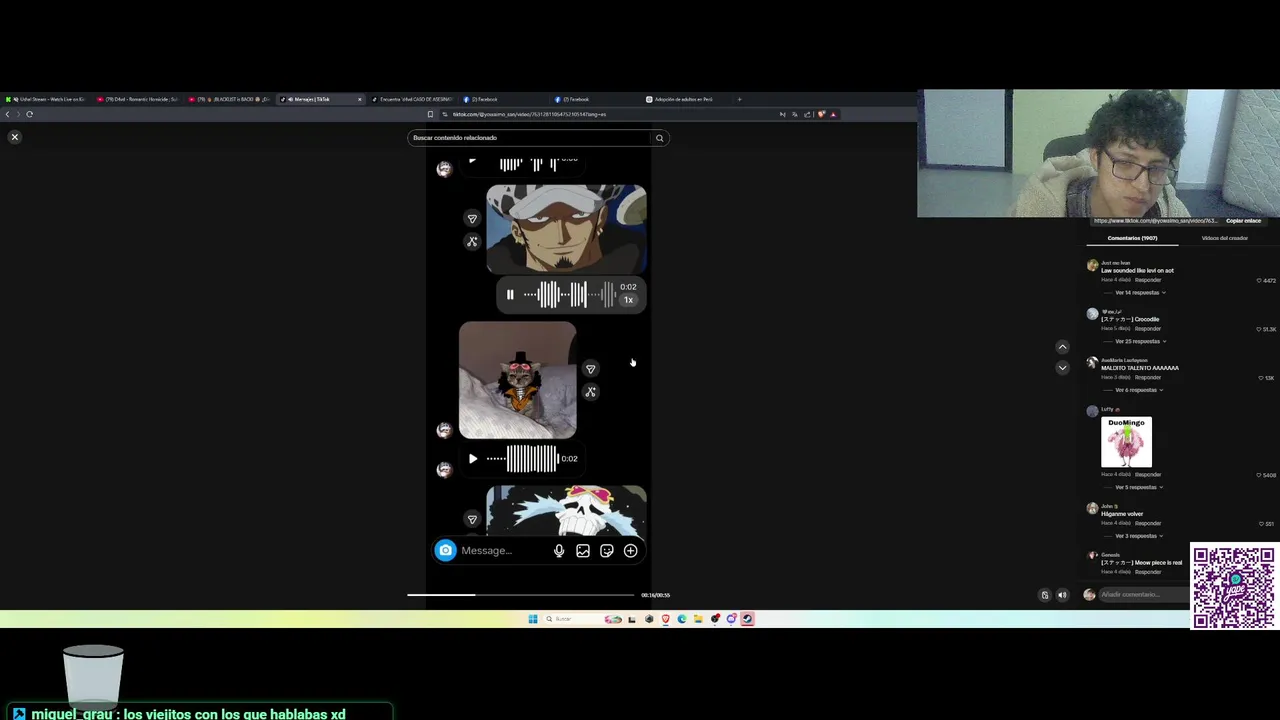This screenshot has height=720, width=1280.
Task: Switch to the Comentarios tab
Action: click(1132, 238)
